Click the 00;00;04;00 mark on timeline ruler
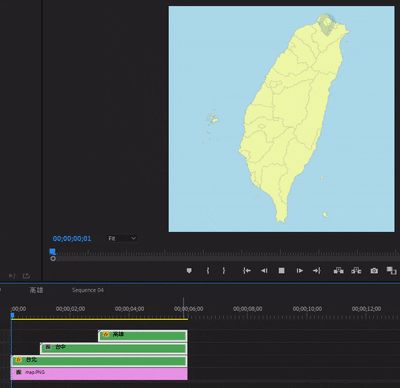The image size is (400, 388). [129, 309]
